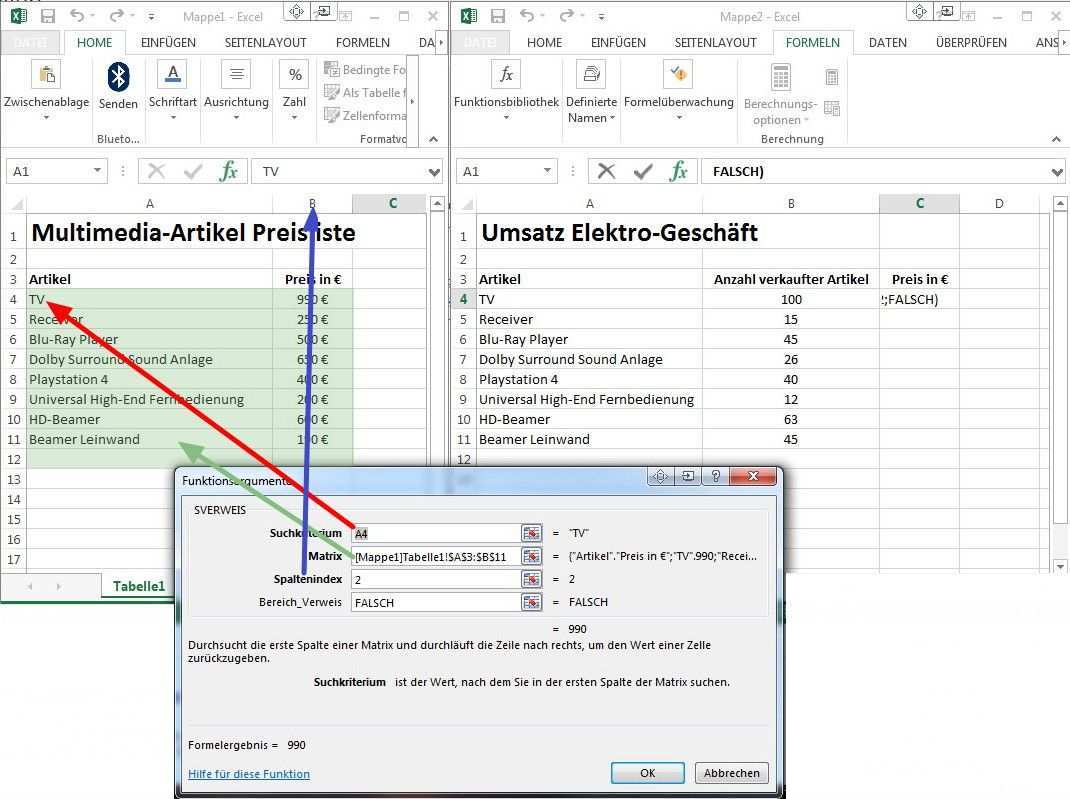
Task: Click into the Spaltenindex input field
Action: (x=435, y=580)
